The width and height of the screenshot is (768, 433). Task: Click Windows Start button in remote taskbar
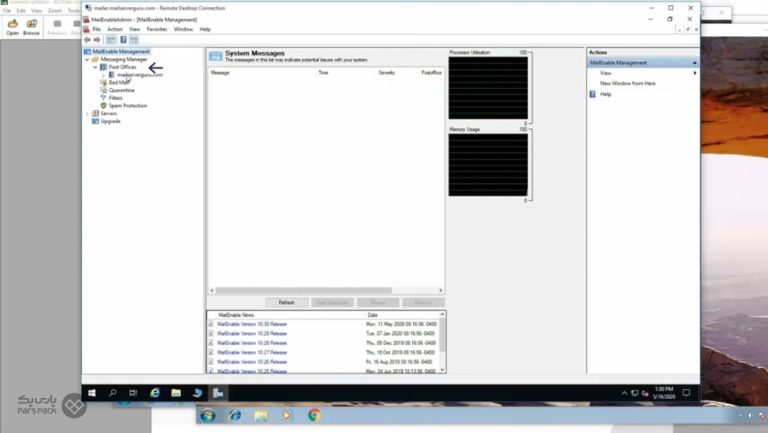click(x=91, y=393)
